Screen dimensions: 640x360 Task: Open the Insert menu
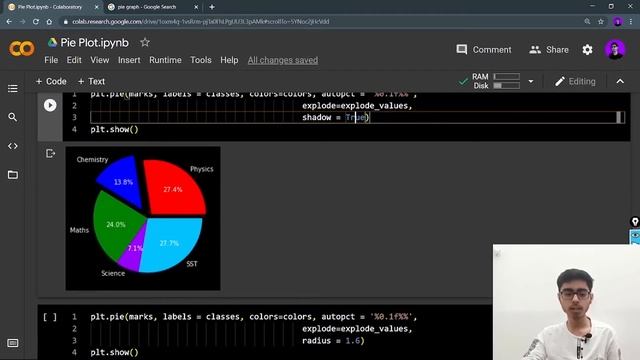(129, 60)
